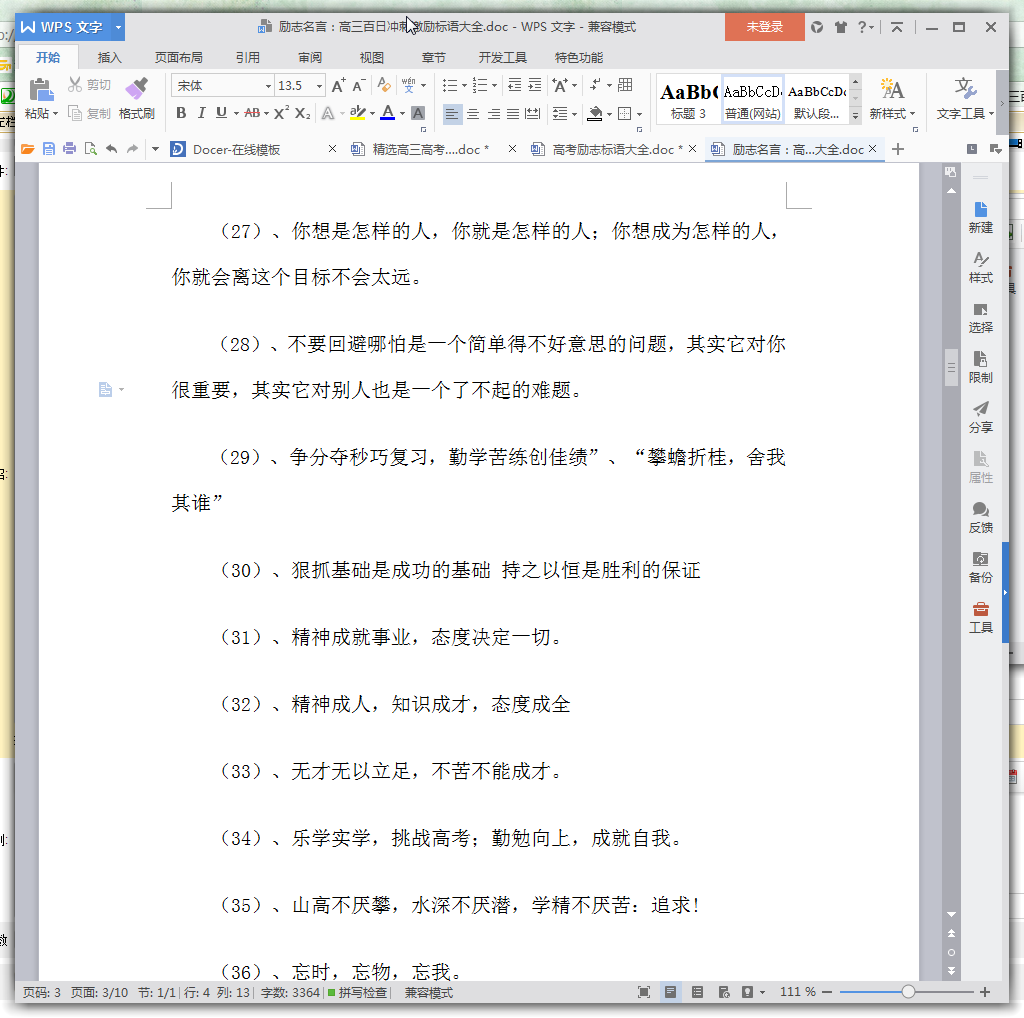Viewport: 1024px width, 1018px height.
Task: Click the insert table grid icon
Action: pos(625,85)
